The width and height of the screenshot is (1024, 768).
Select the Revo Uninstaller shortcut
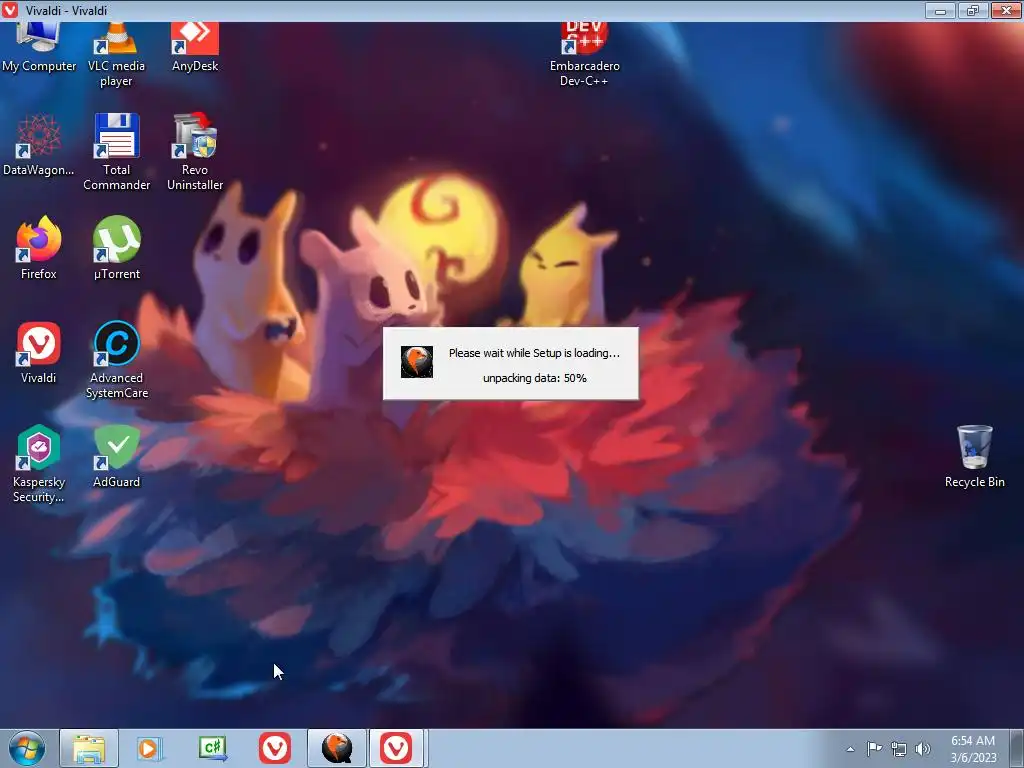[x=195, y=152]
